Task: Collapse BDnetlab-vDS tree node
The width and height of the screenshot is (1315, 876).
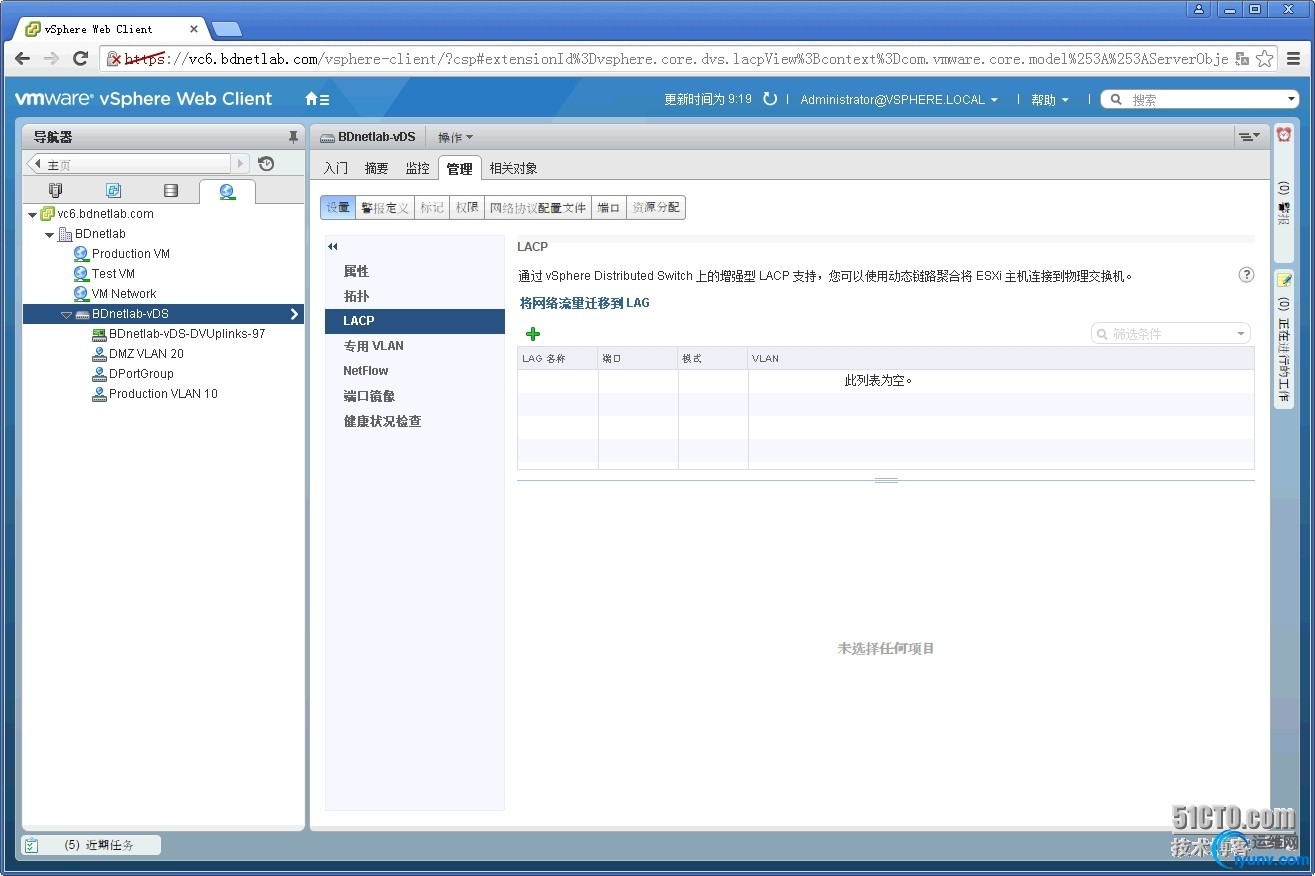Action: [x=66, y=315]
